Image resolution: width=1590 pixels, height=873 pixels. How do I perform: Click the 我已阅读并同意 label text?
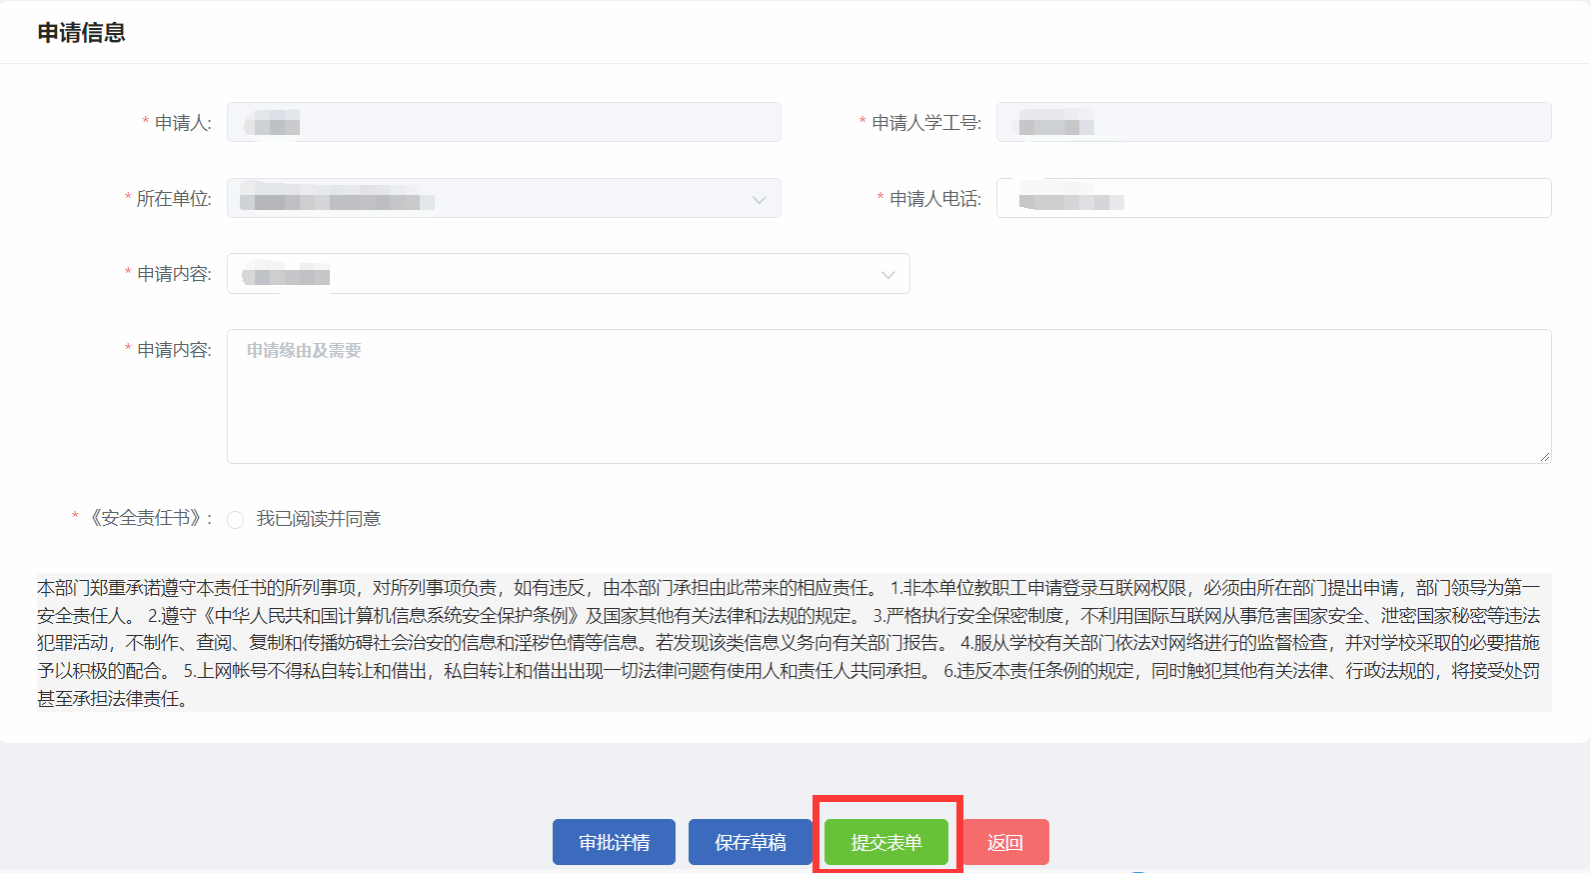click(318, 519)
